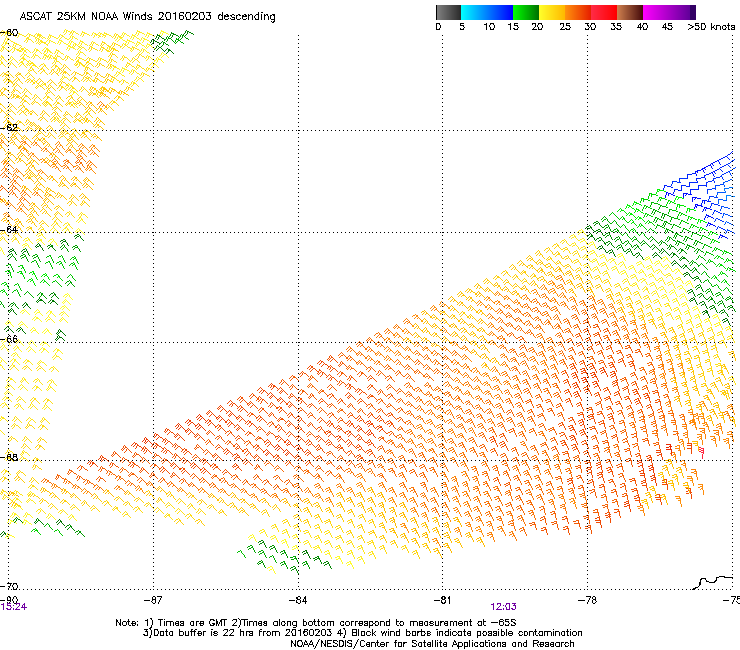Click the '-60' latitude label
This screenshot has width=740, height=650.
tap(9, 33)
